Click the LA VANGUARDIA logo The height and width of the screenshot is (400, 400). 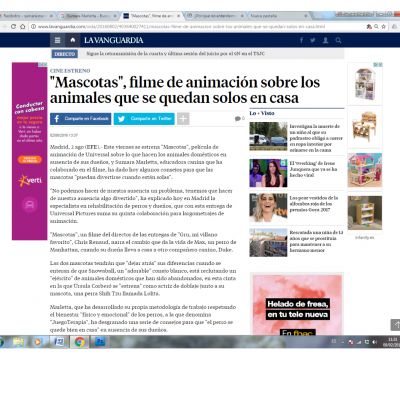113,40
